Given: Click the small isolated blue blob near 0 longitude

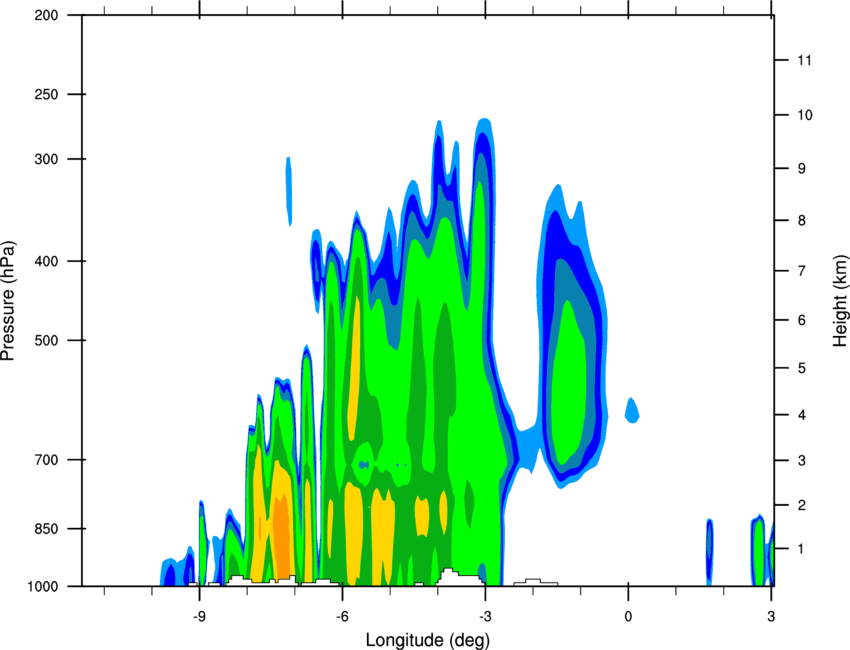Looking at the screenshot, I should pos(632,410).
